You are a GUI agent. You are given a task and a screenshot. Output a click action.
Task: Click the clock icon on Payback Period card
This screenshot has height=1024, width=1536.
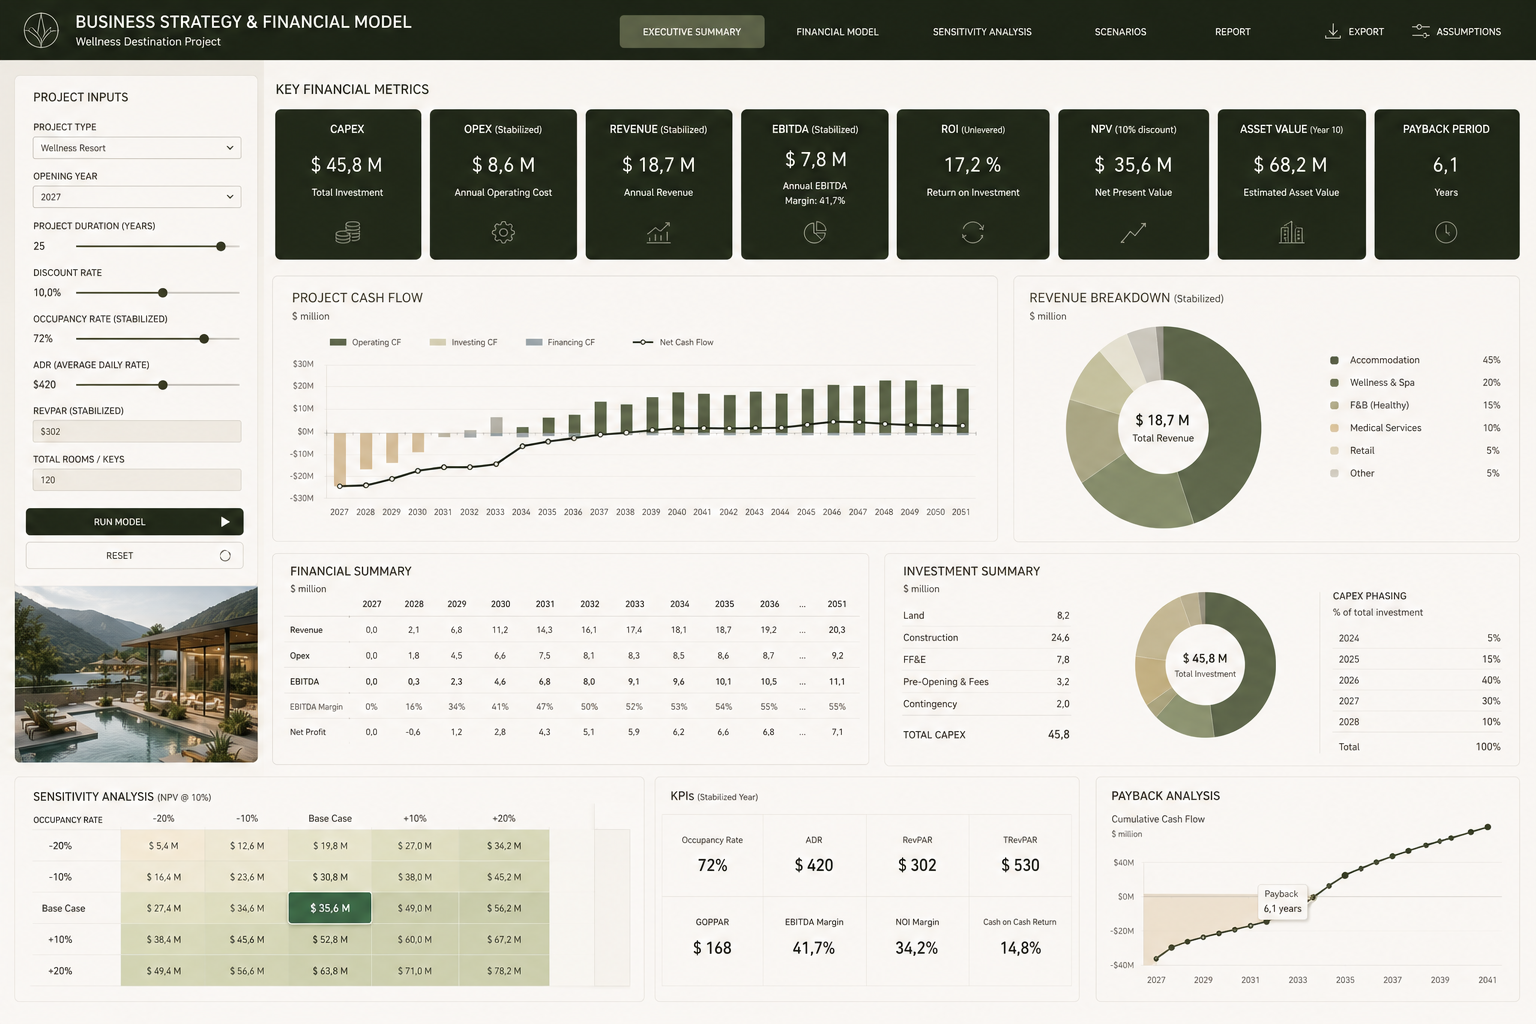1446,233
